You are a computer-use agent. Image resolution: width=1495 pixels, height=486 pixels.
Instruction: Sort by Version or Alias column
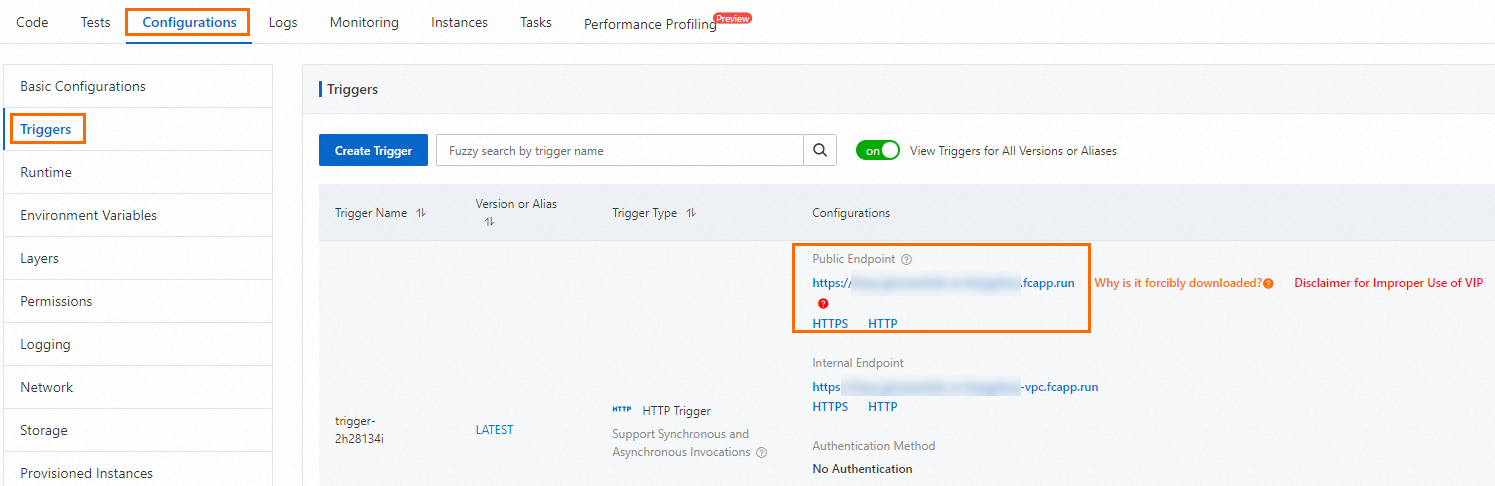pyautogui.click(x=489, y=222)
